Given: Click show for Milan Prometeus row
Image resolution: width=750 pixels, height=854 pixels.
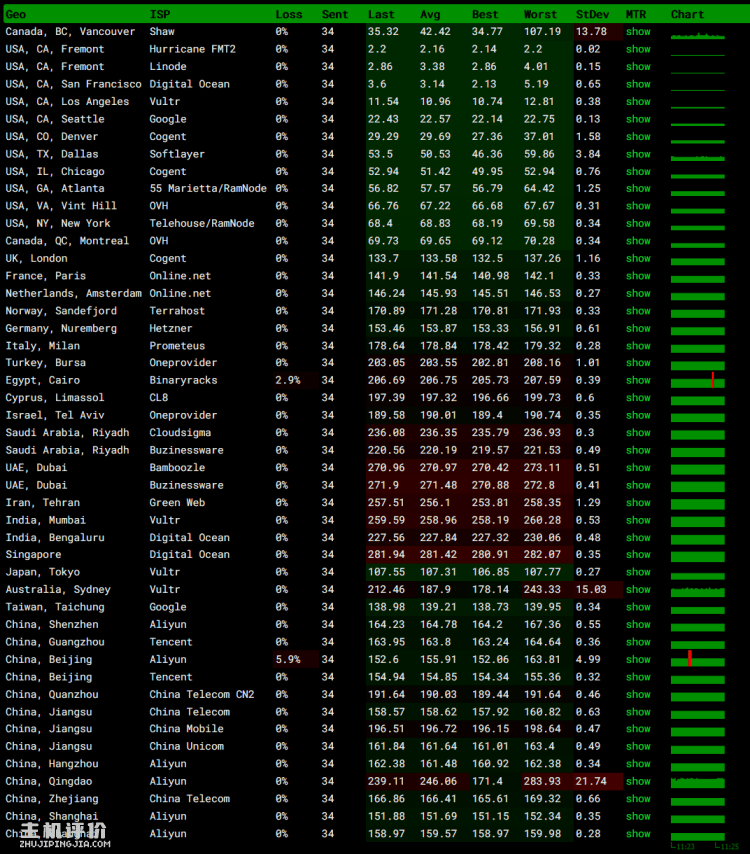Looking at the screenshot, I should point(638,346).
